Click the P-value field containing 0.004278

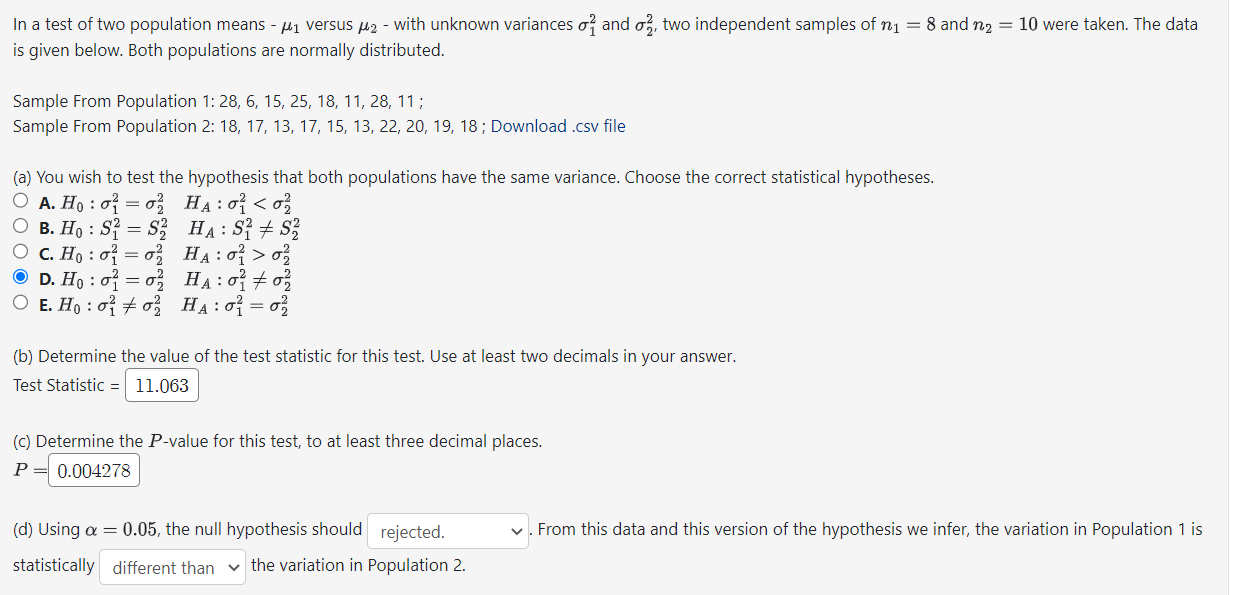93,470
